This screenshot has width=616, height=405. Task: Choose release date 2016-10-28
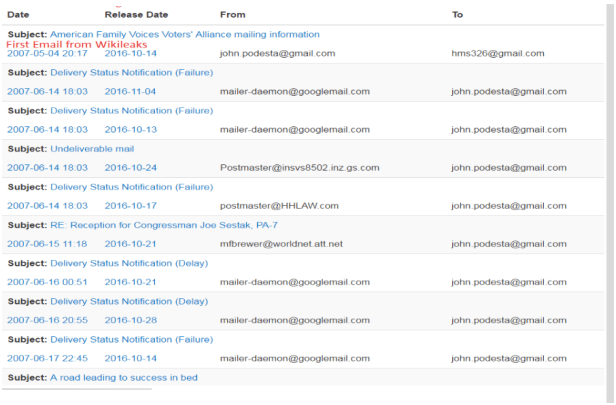click(131, 320)
